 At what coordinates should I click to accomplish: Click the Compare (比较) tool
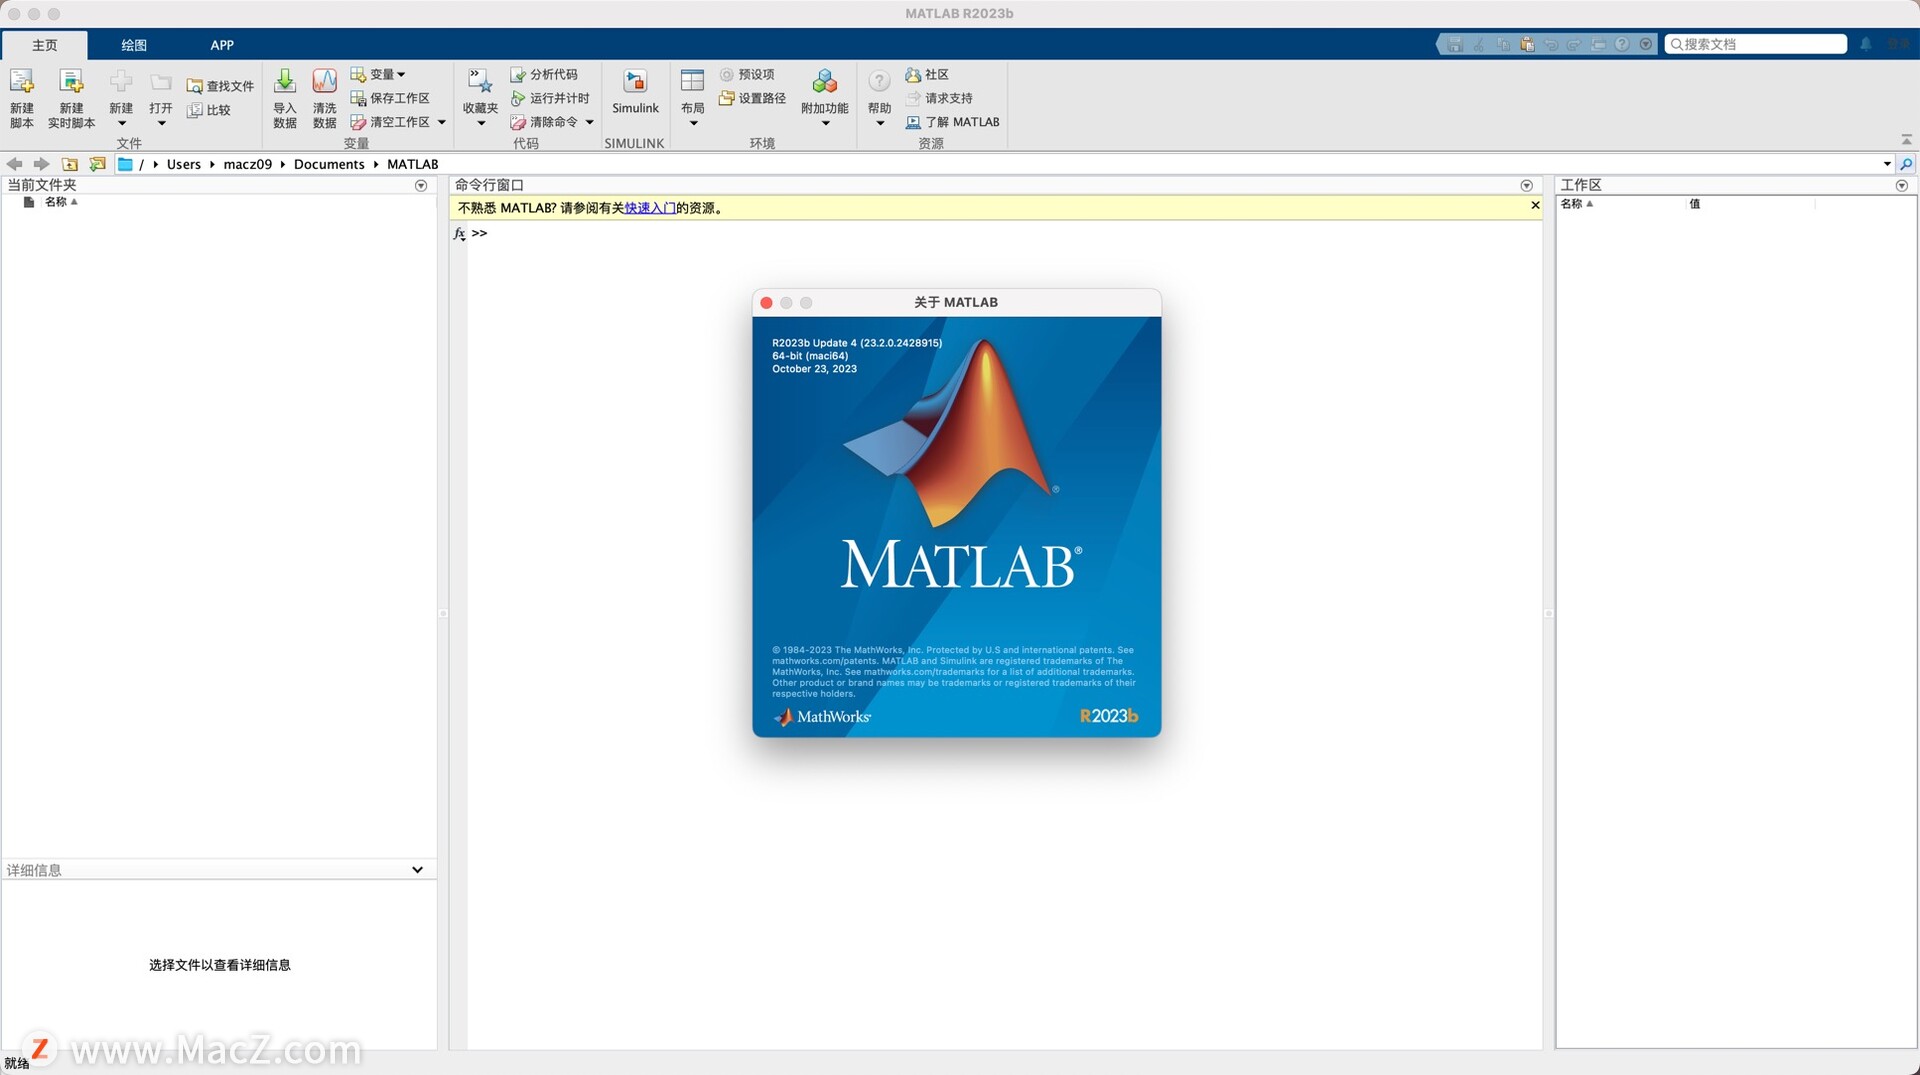click(x=209, y=110)
